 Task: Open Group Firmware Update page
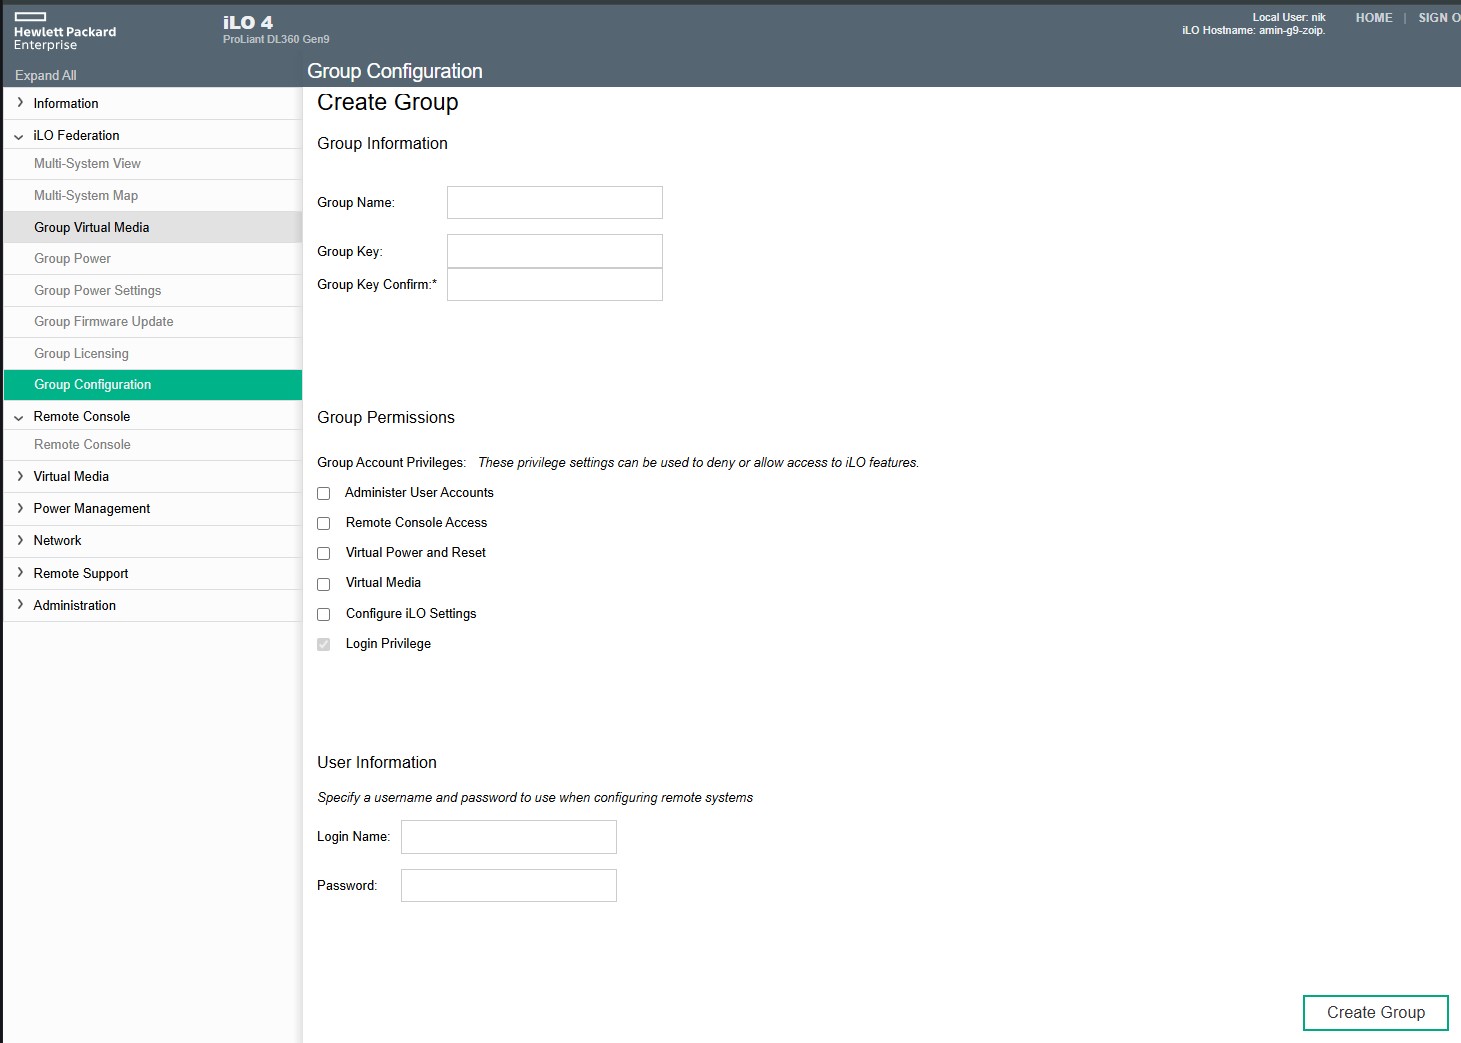click(x=153, y=322)
